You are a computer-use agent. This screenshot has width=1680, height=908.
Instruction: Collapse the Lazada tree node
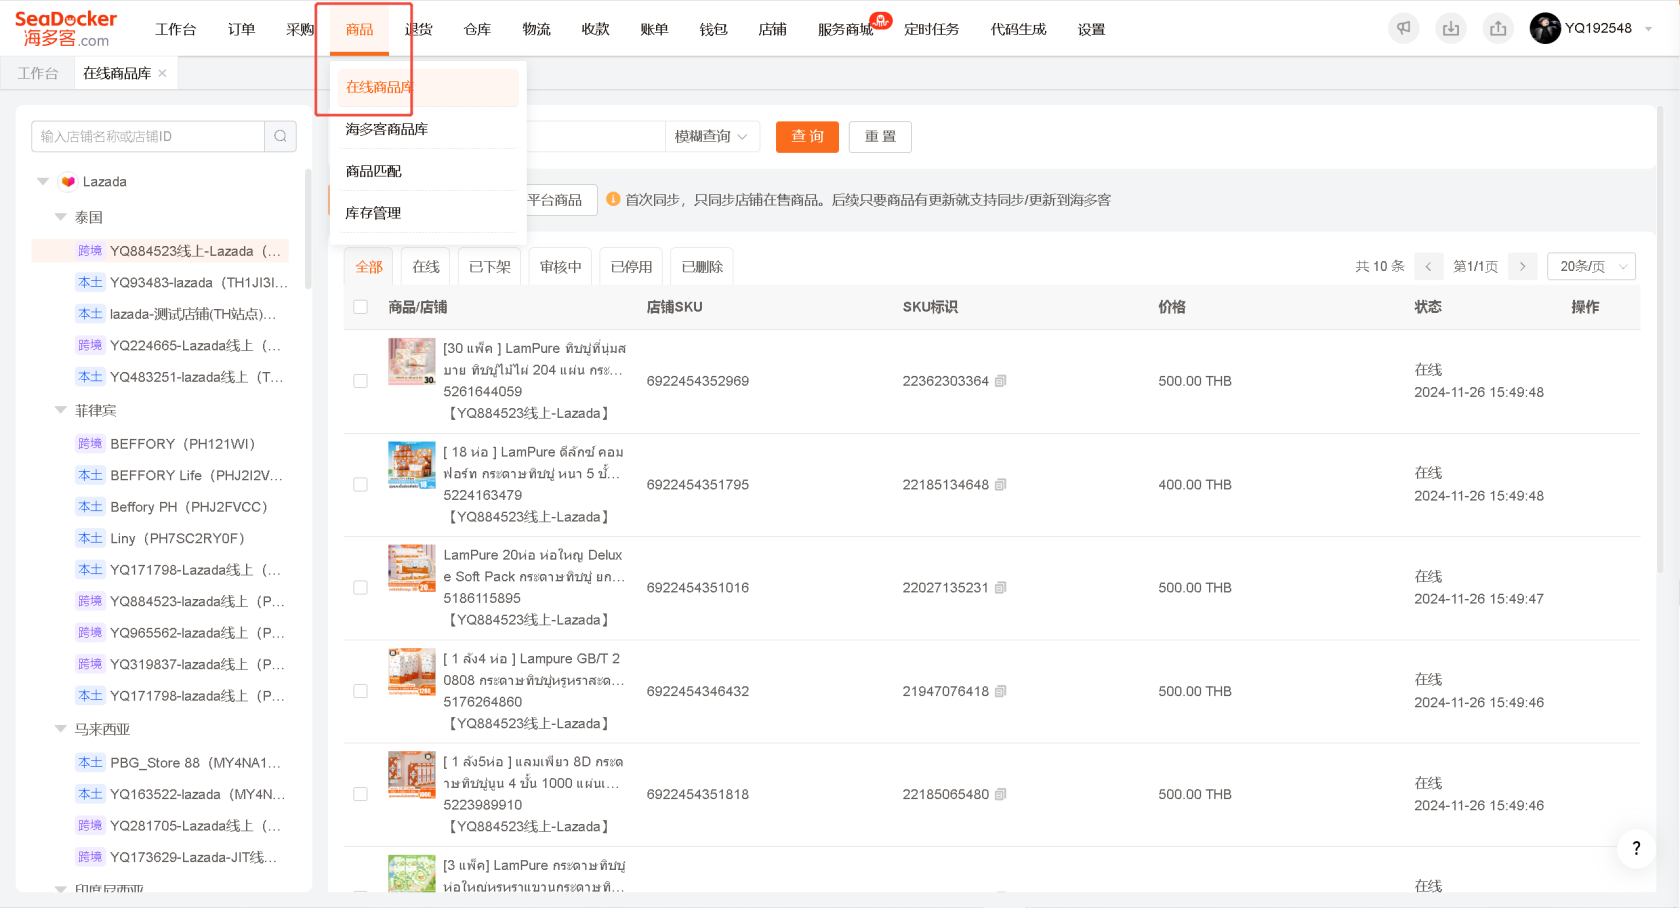[x=43, y=181]
